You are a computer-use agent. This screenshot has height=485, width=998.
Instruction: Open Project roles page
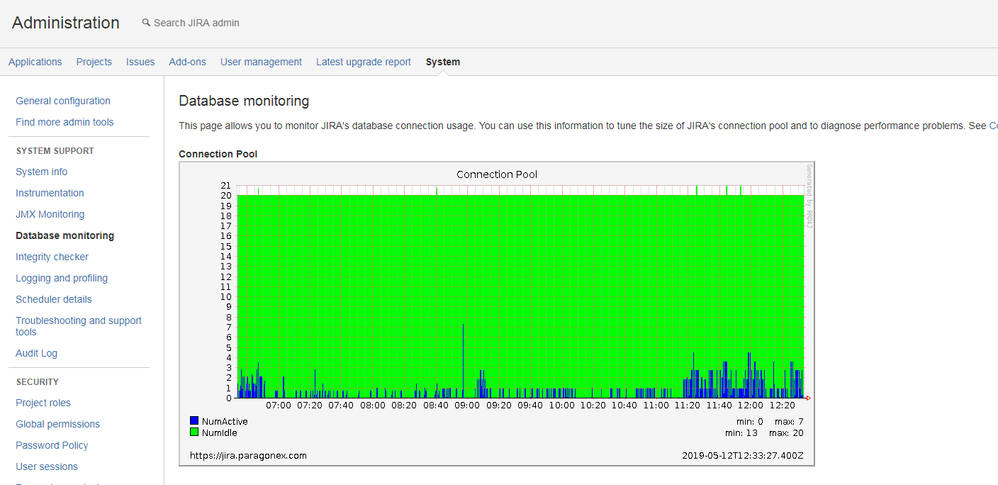coord(43,403)
